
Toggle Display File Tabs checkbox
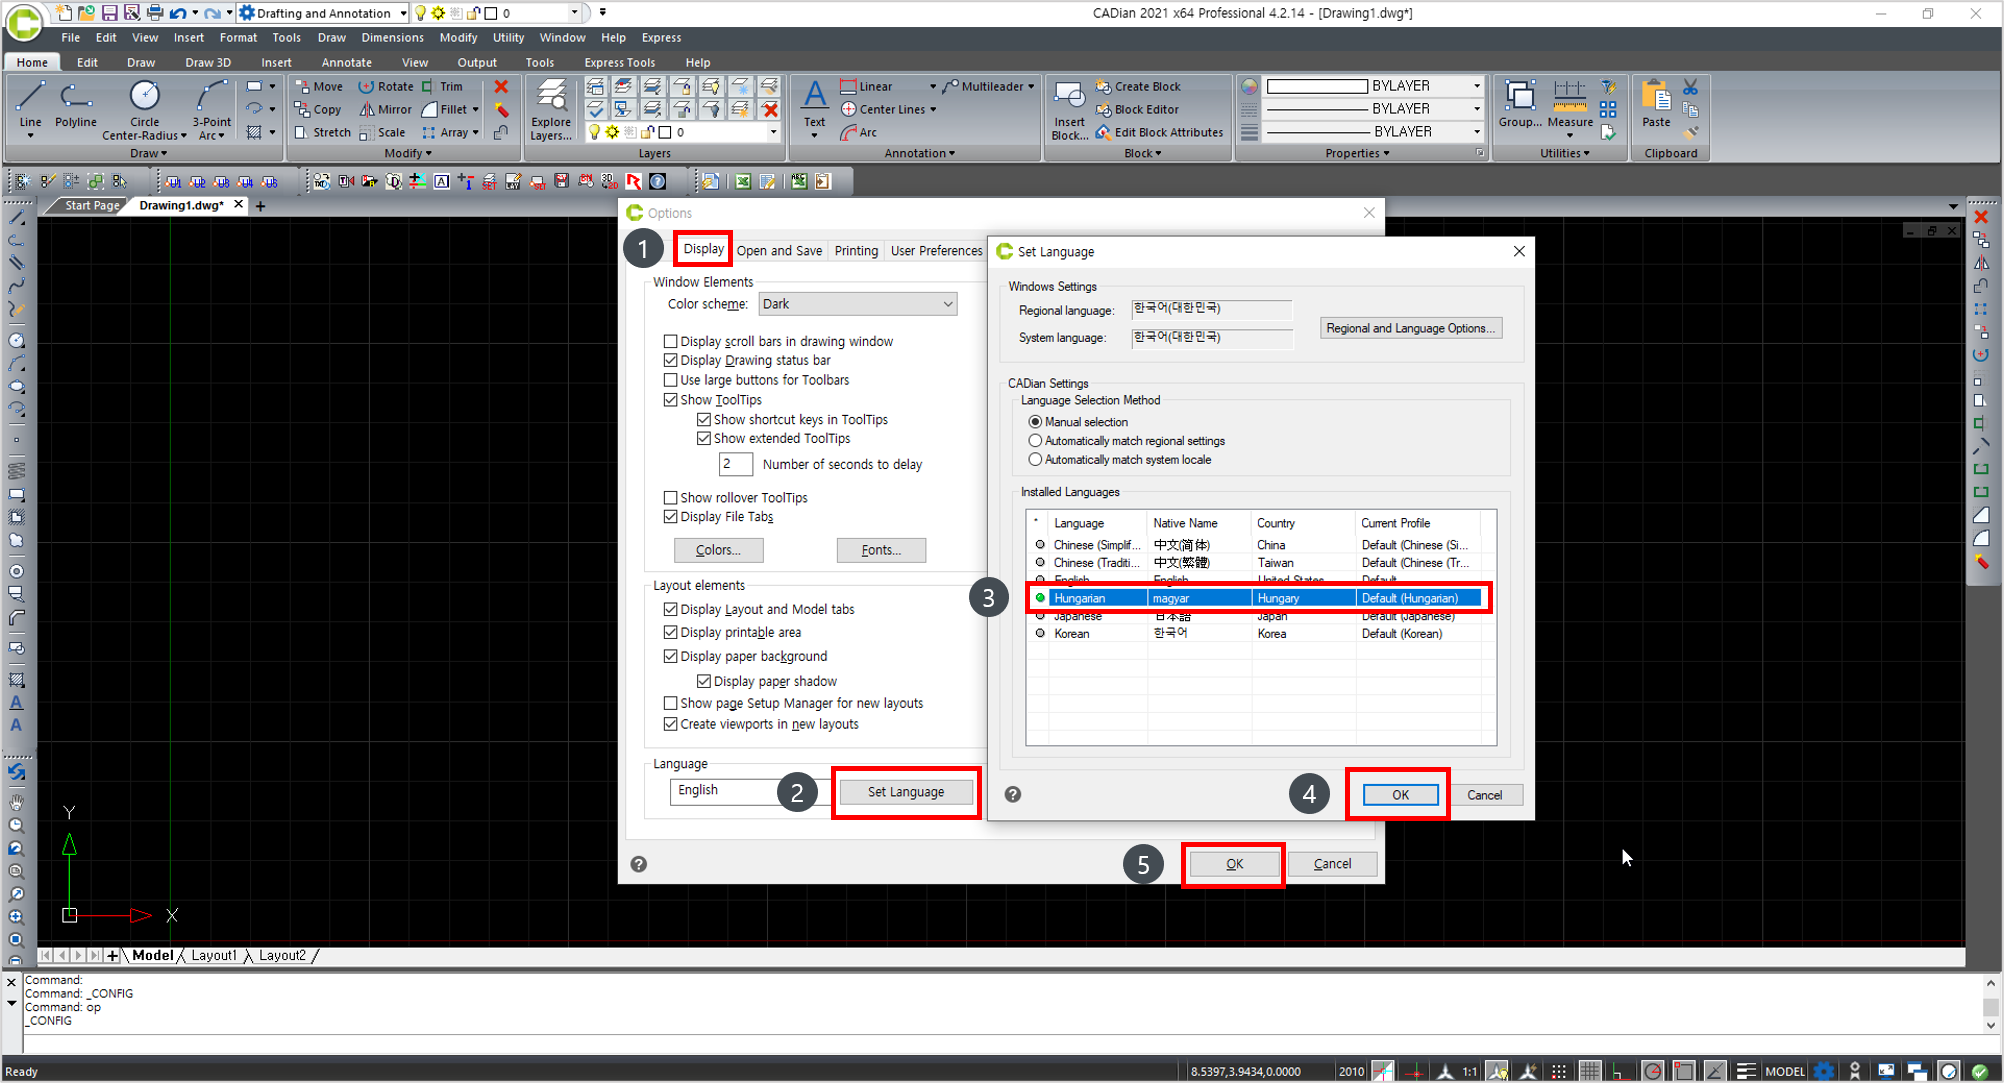pyautogui.click(x=671, y=517)
